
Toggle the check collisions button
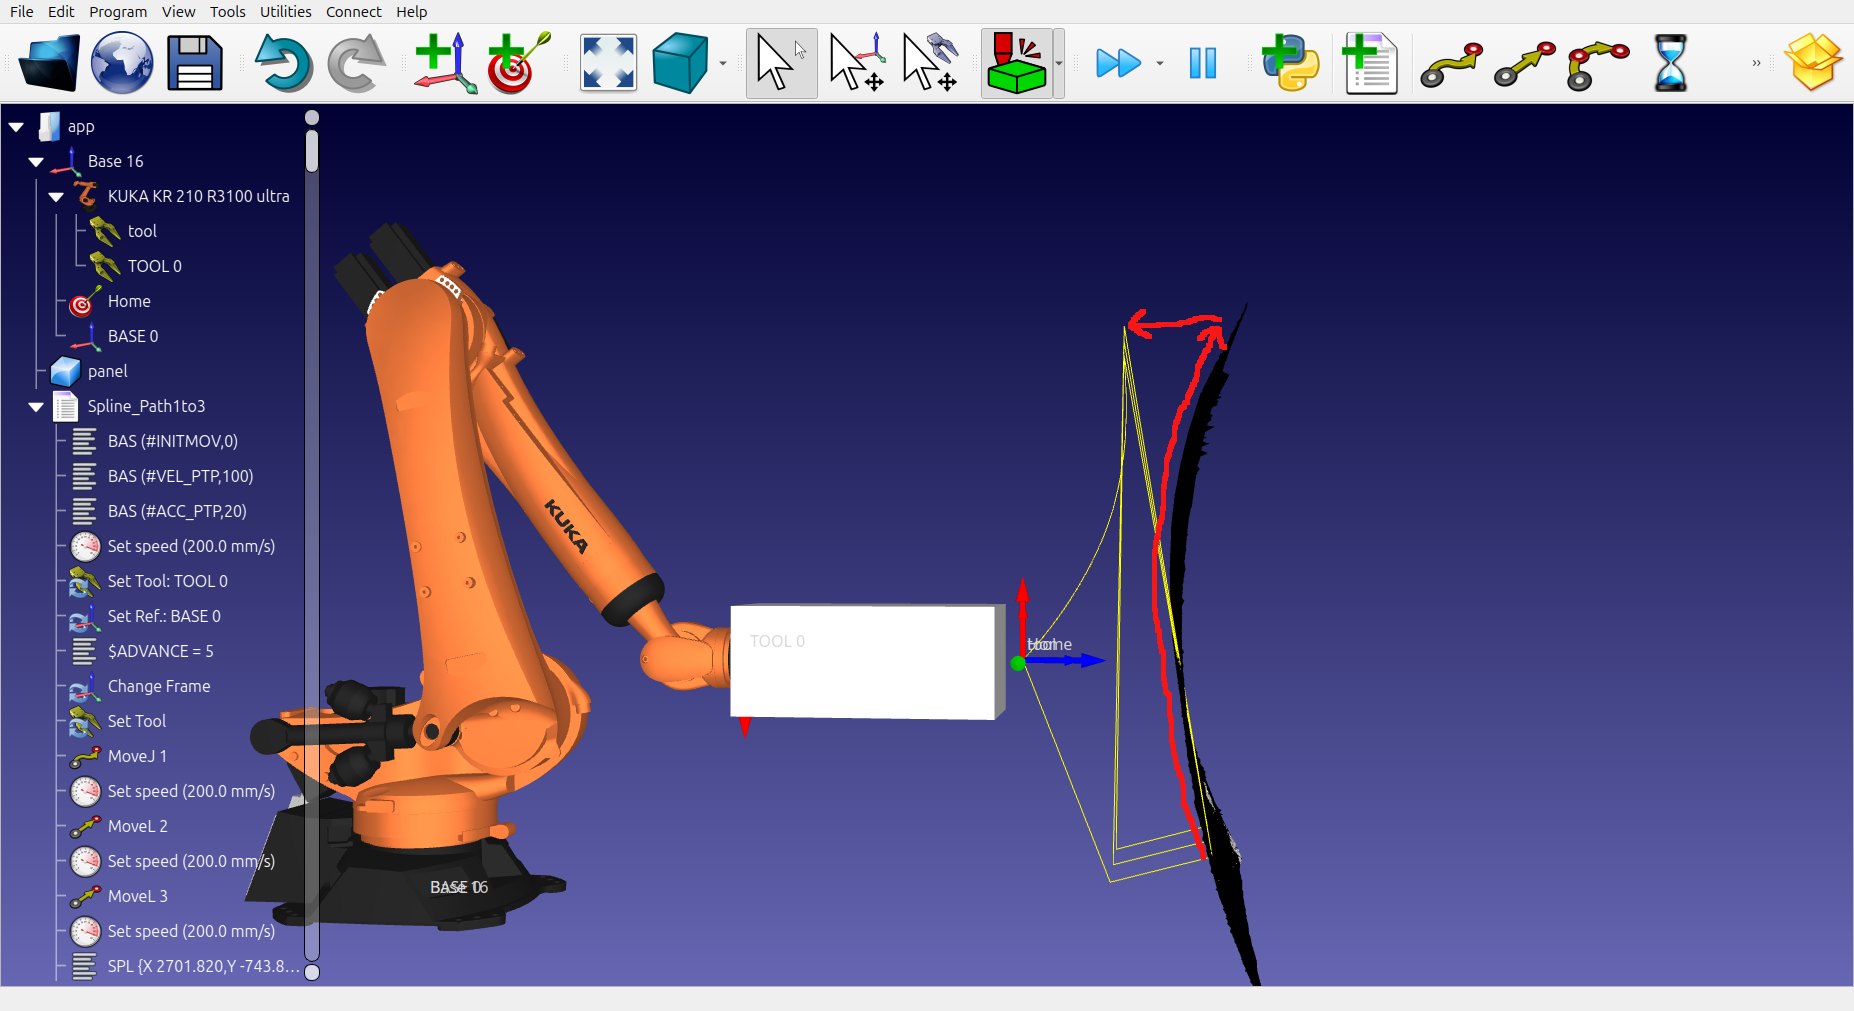1016,63
